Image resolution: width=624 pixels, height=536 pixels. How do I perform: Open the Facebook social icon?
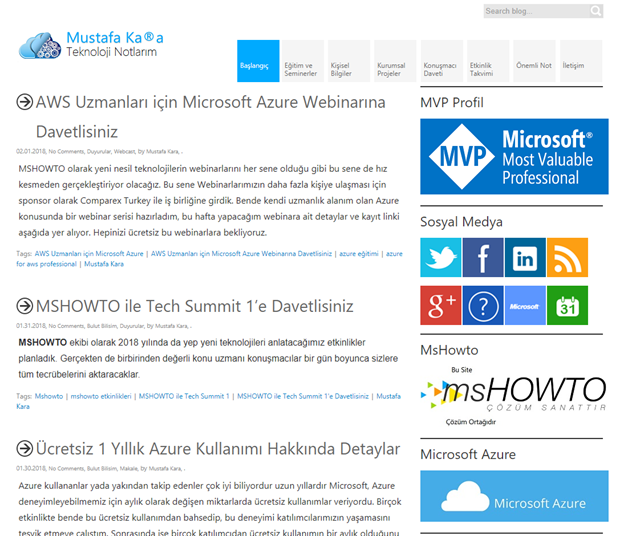pyautogui.click(x=483, y=257)
